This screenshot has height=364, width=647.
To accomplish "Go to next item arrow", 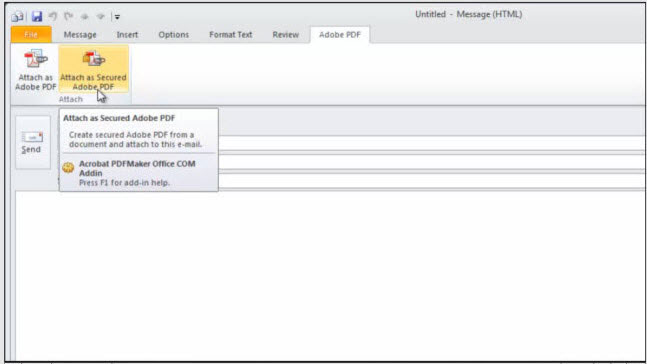I will (100, 17).
